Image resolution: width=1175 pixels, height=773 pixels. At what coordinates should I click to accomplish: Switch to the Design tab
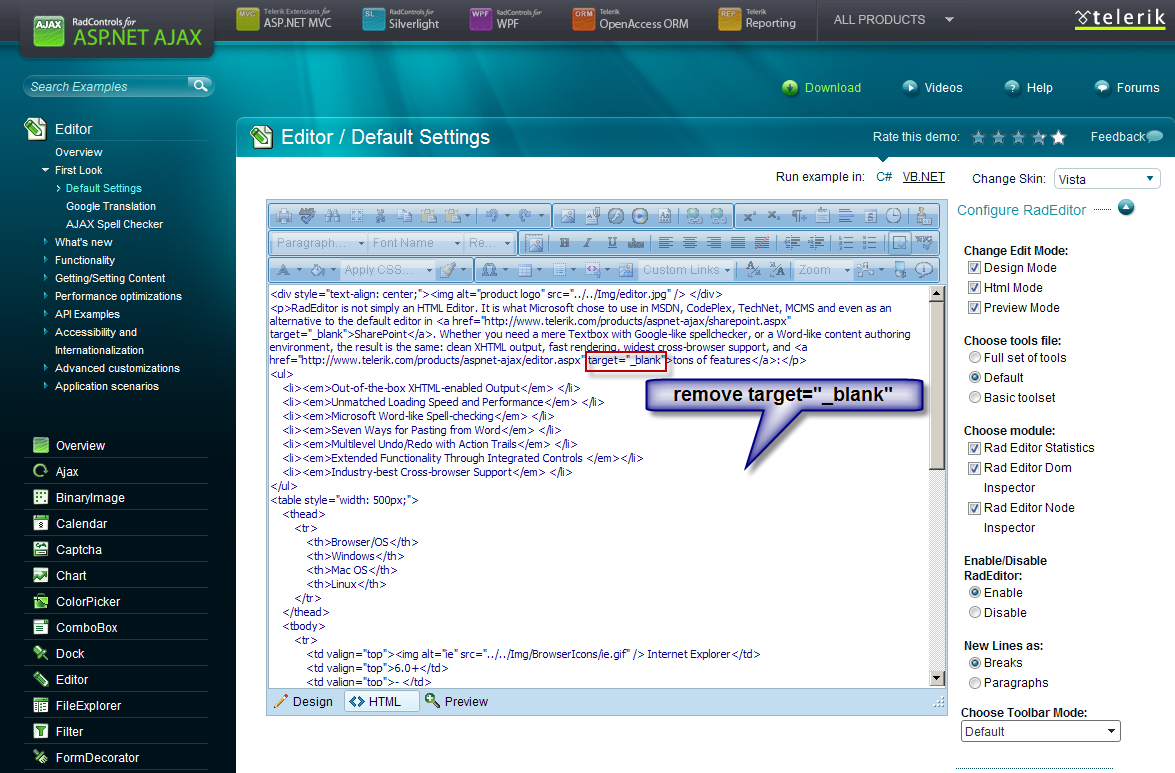tap(303, 701)
